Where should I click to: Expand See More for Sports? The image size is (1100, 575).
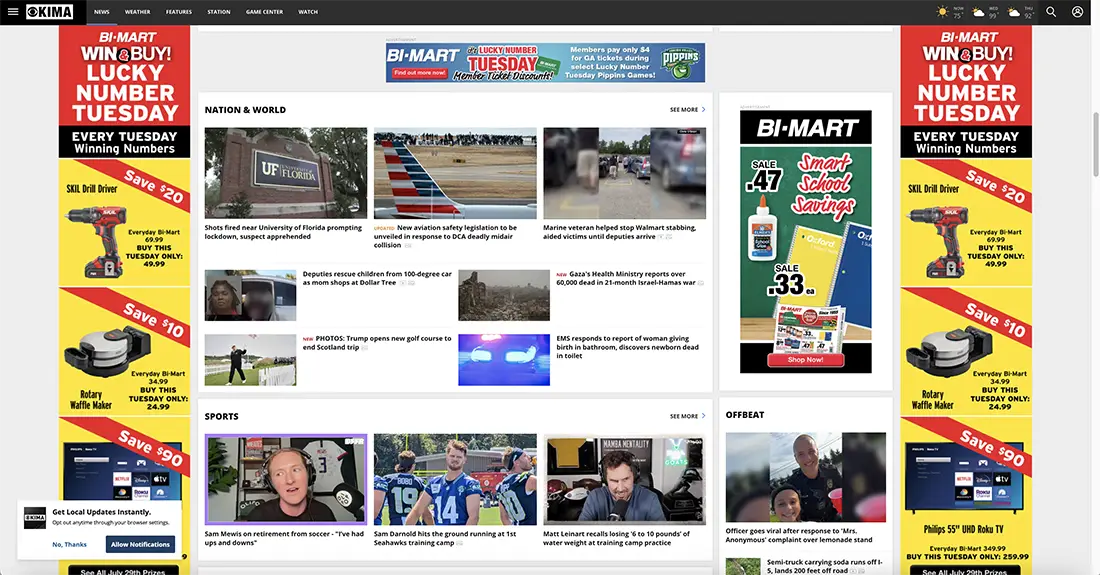coord(688,416)
